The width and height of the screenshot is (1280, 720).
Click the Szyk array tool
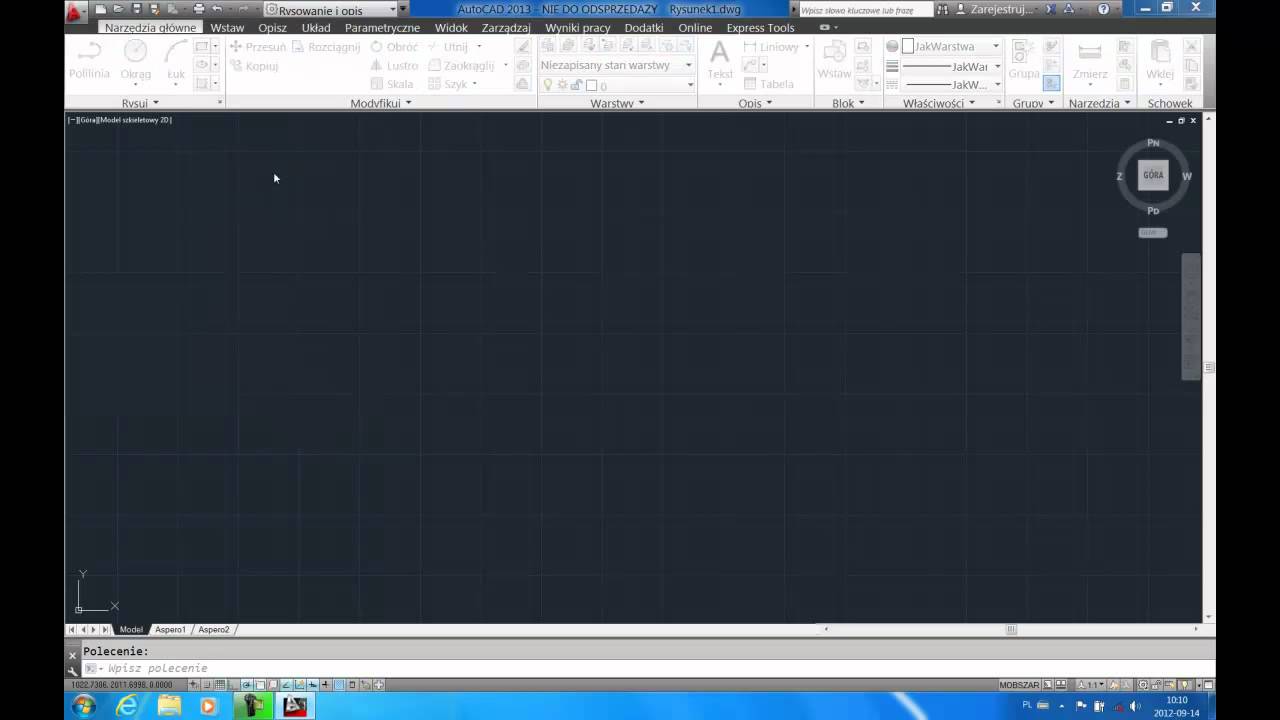[x=448, y=84]
